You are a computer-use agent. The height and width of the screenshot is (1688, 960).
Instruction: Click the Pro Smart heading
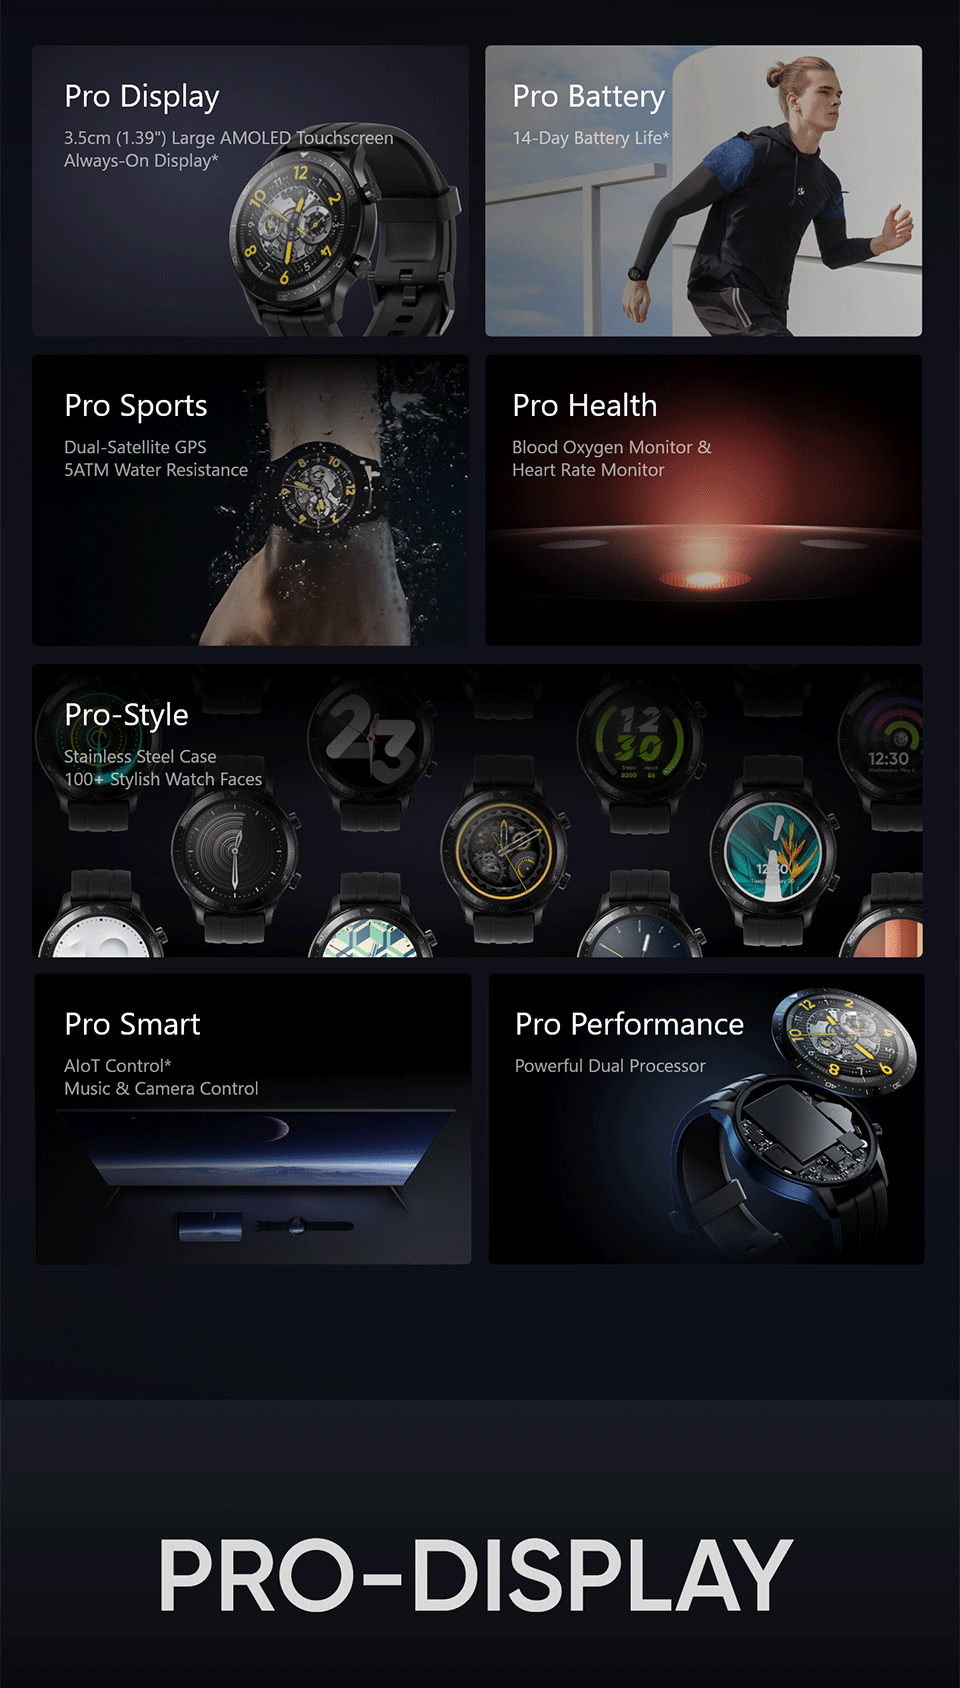click(132, 1024)
